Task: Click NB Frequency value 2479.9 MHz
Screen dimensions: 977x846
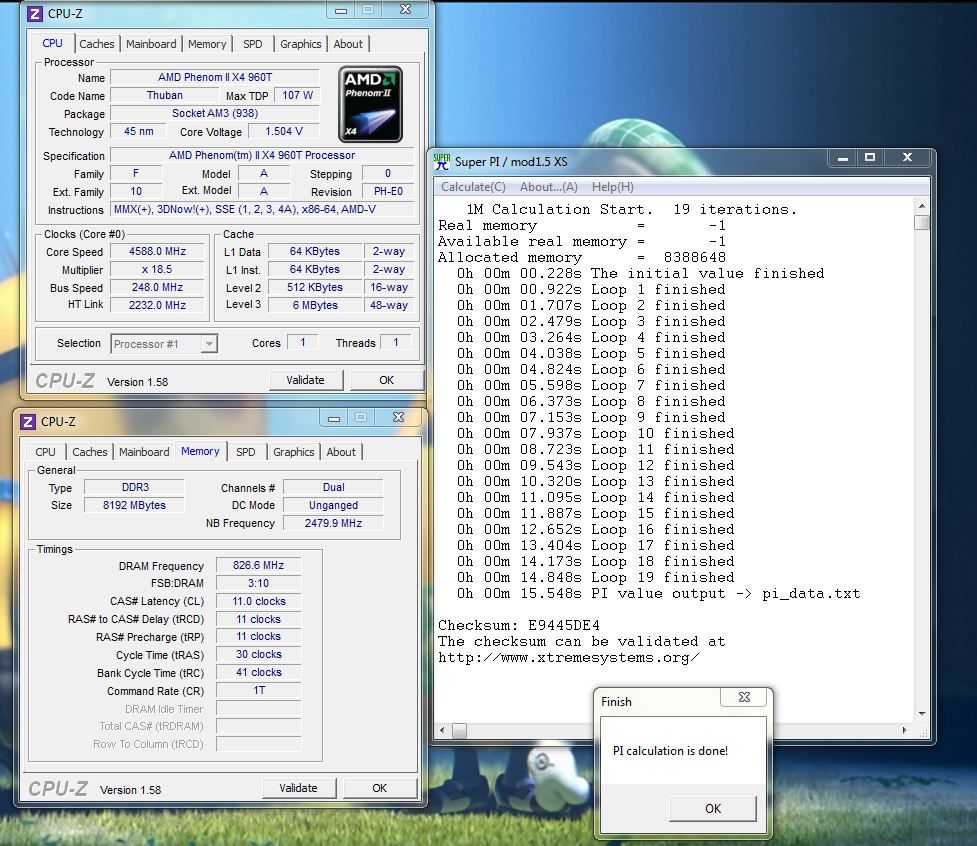Action: [333, 523]
